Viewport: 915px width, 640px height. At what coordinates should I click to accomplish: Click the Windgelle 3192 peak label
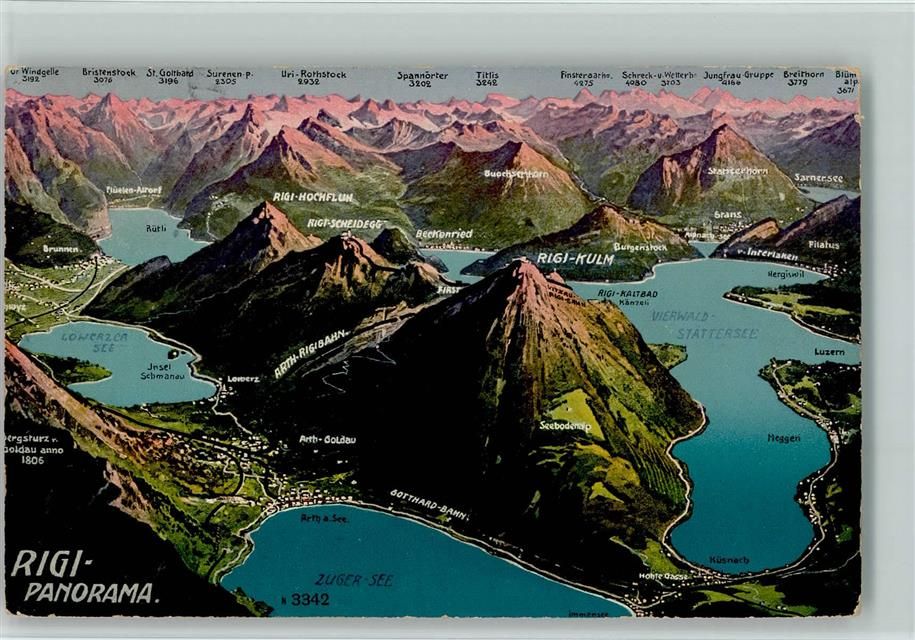[x=33, y=74]
